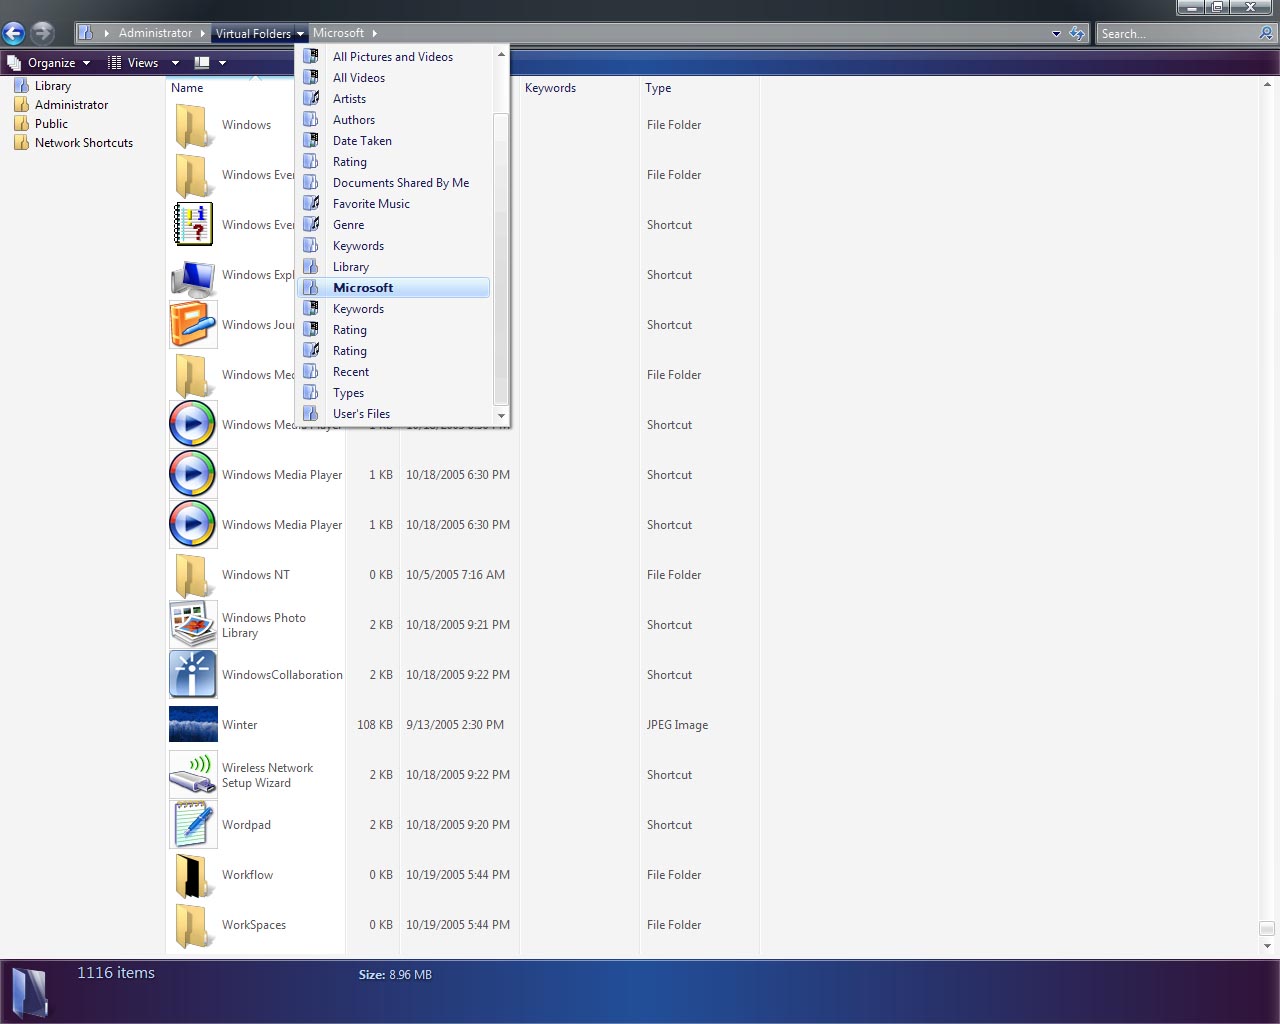Open address bar history dropdown

(1056, 33)
